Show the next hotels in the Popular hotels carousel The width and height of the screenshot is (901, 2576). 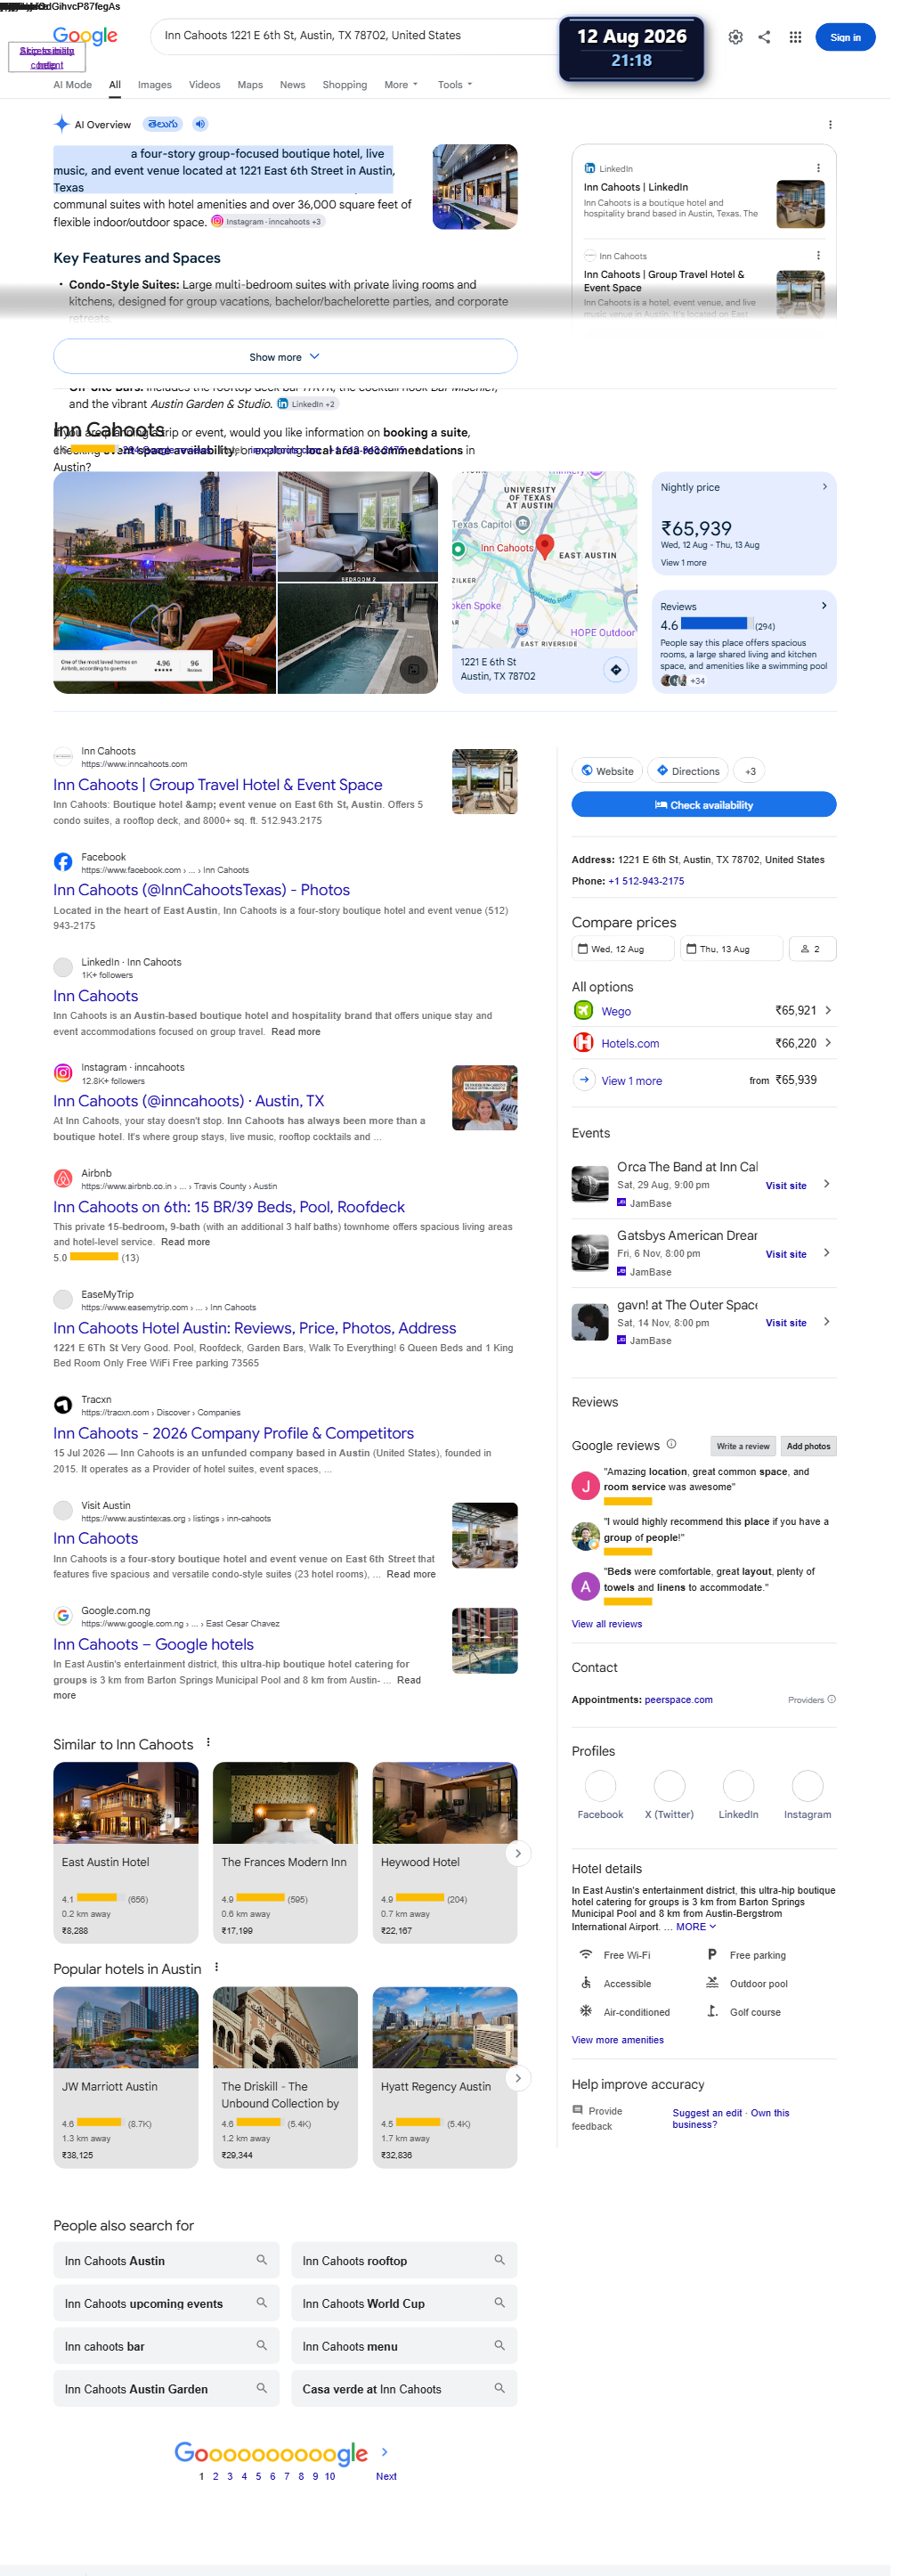(517, 2077)
